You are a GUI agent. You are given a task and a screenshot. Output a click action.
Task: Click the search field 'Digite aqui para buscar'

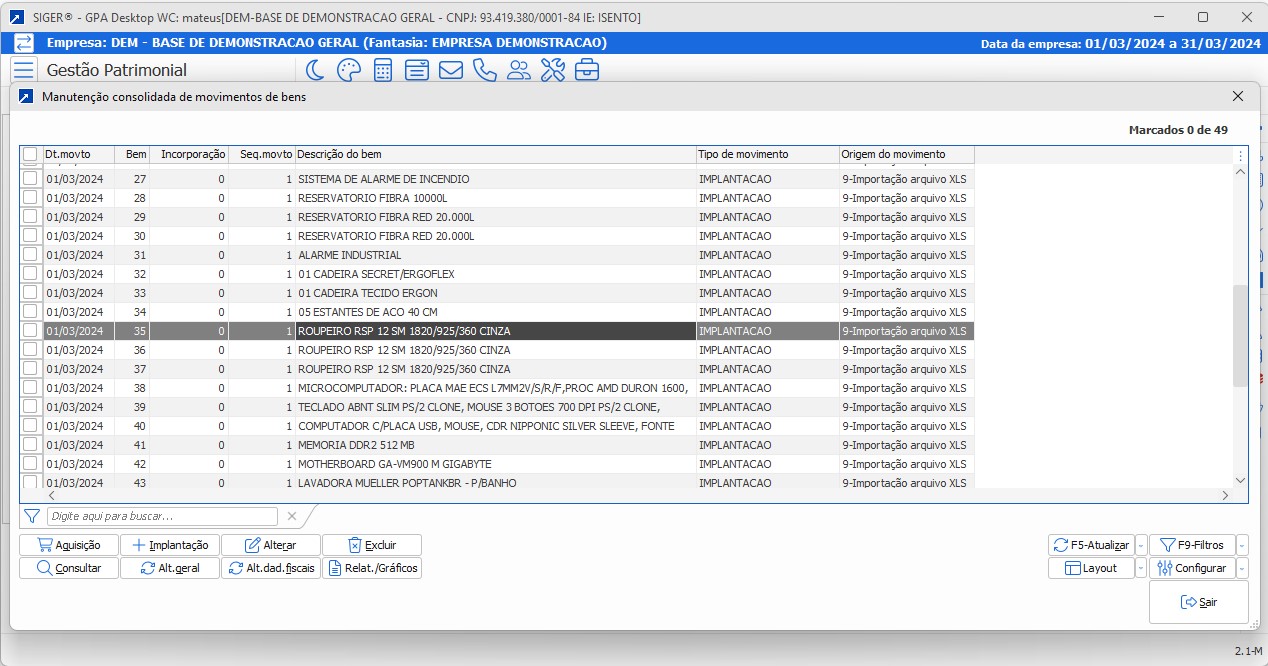(x=162, y=516)
